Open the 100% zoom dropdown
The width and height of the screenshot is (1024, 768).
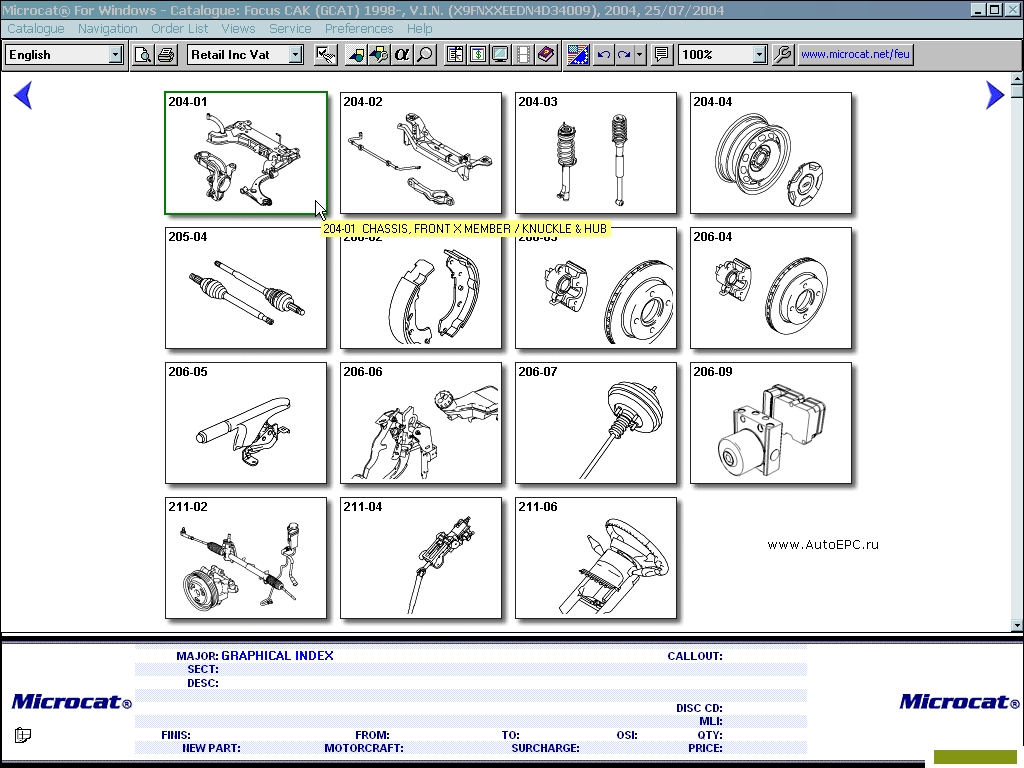click(x=759, y=55)
